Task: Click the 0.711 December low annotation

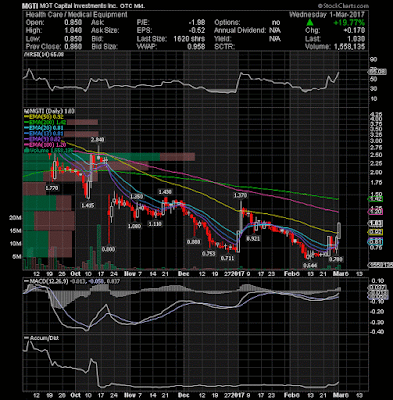Action: [227, 258]
